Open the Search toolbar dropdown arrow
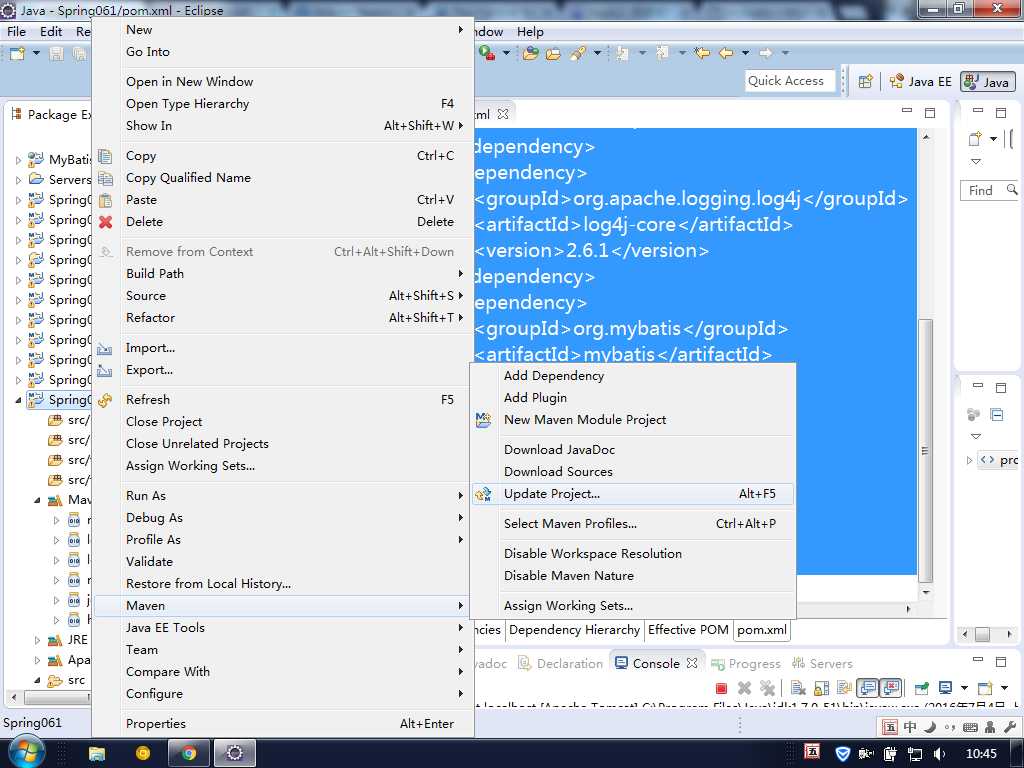 597,53
